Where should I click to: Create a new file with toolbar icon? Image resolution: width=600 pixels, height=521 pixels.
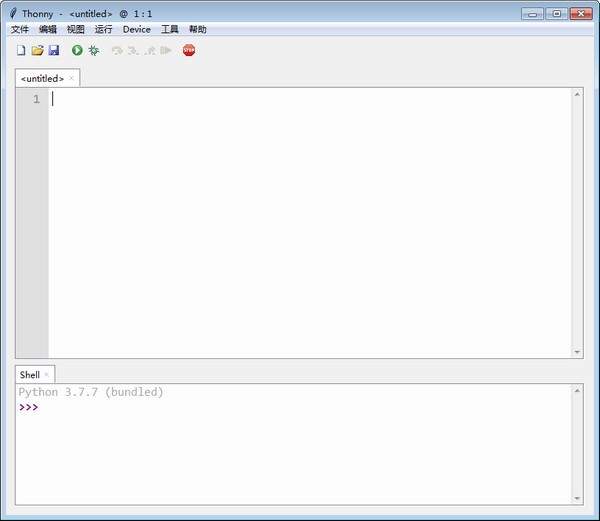tap(21, 50)
